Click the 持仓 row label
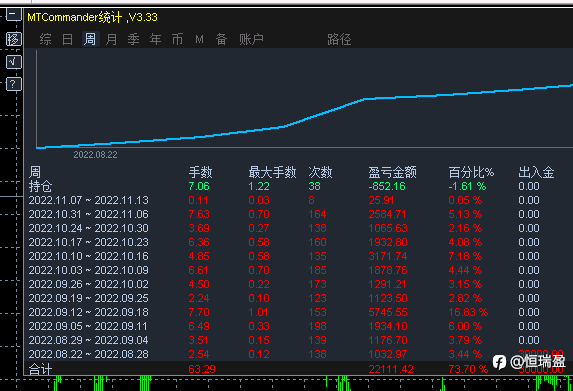The height and width of the screenshot is (391, 573). [41, 186]
